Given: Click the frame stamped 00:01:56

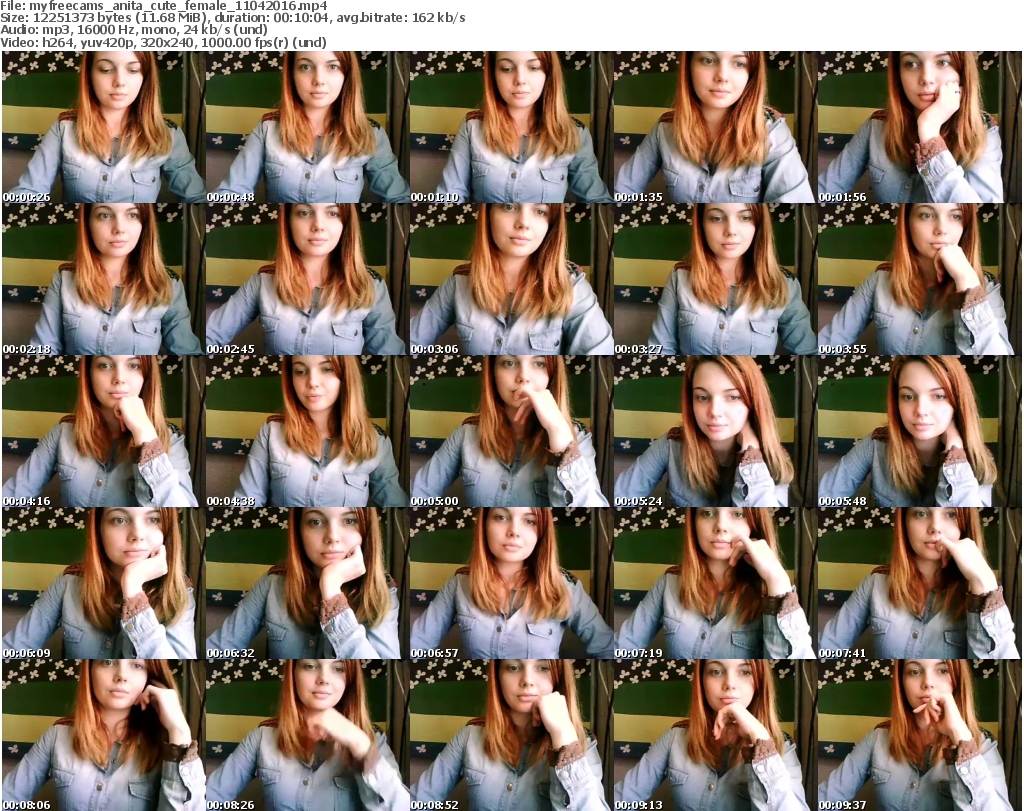Looking at the screenshot, I should pyautogui.click(x=919, y=128).
